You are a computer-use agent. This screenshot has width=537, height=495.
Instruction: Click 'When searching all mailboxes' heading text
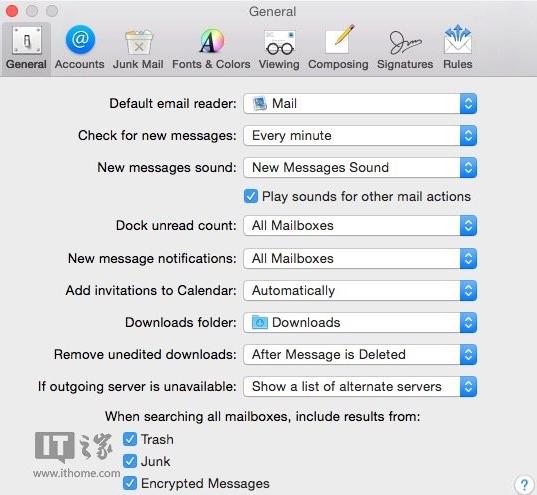tap(263, 417)
